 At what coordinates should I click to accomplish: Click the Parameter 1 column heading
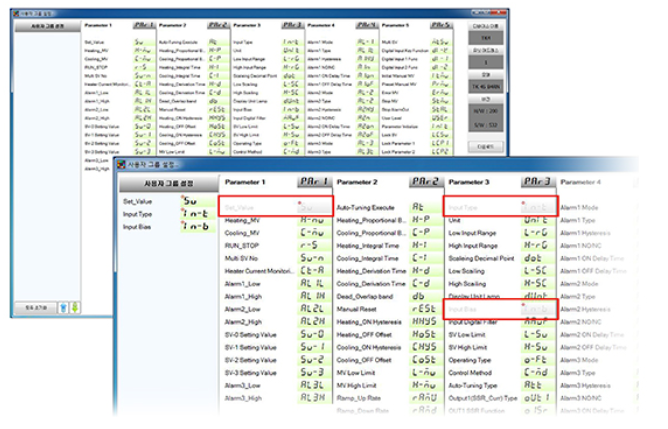(252, 182)
